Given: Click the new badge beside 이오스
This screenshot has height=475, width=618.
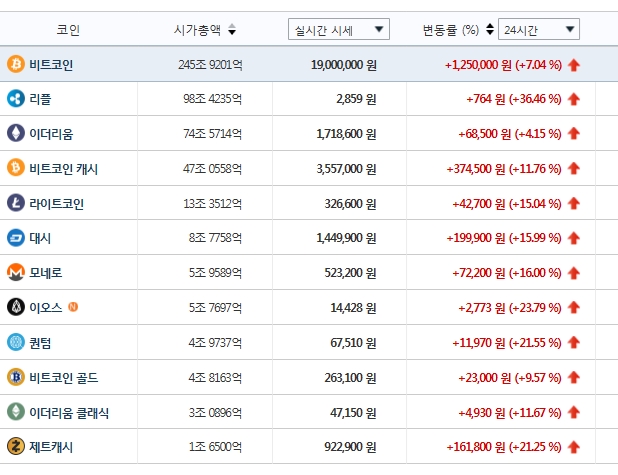Looking at the screenshot, I should coord(72,306).
